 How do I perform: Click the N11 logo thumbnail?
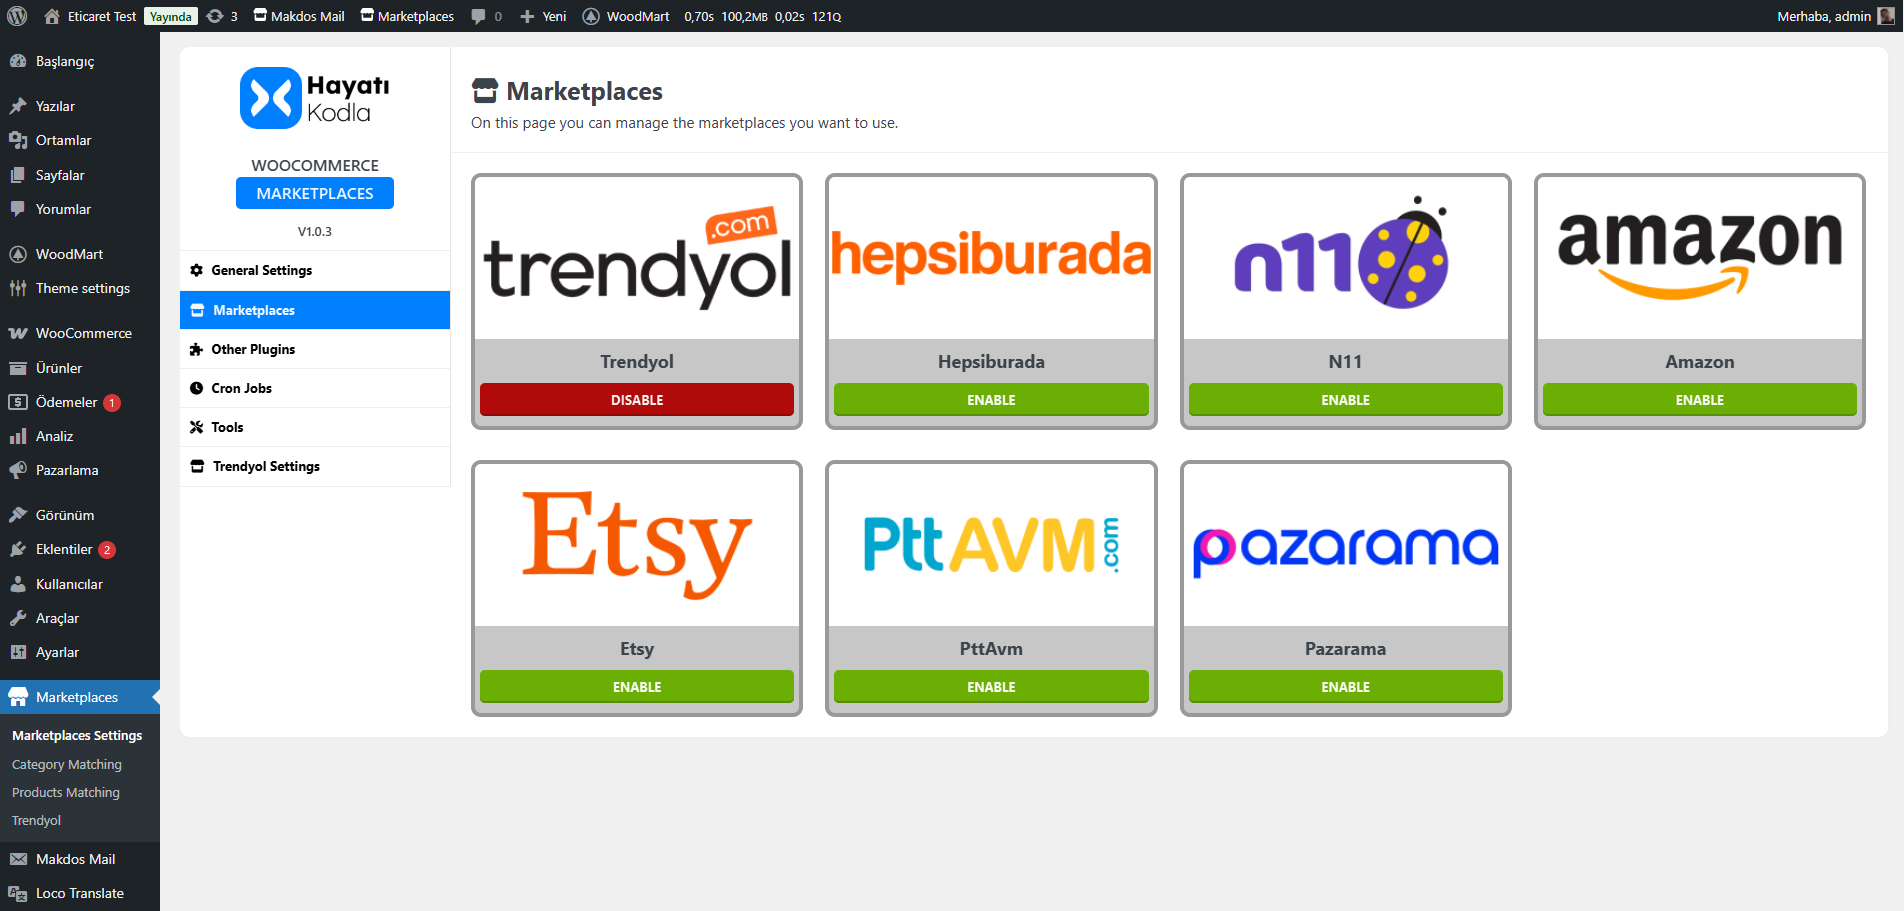[x=1345, y=258]
